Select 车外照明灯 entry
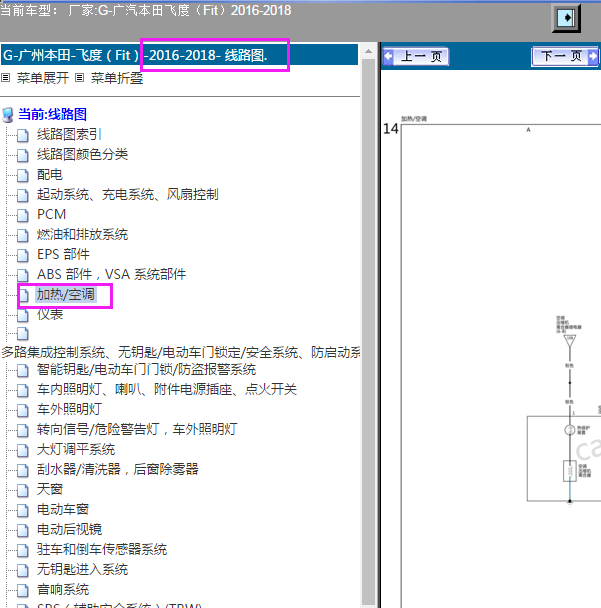 tap(69, 409)
